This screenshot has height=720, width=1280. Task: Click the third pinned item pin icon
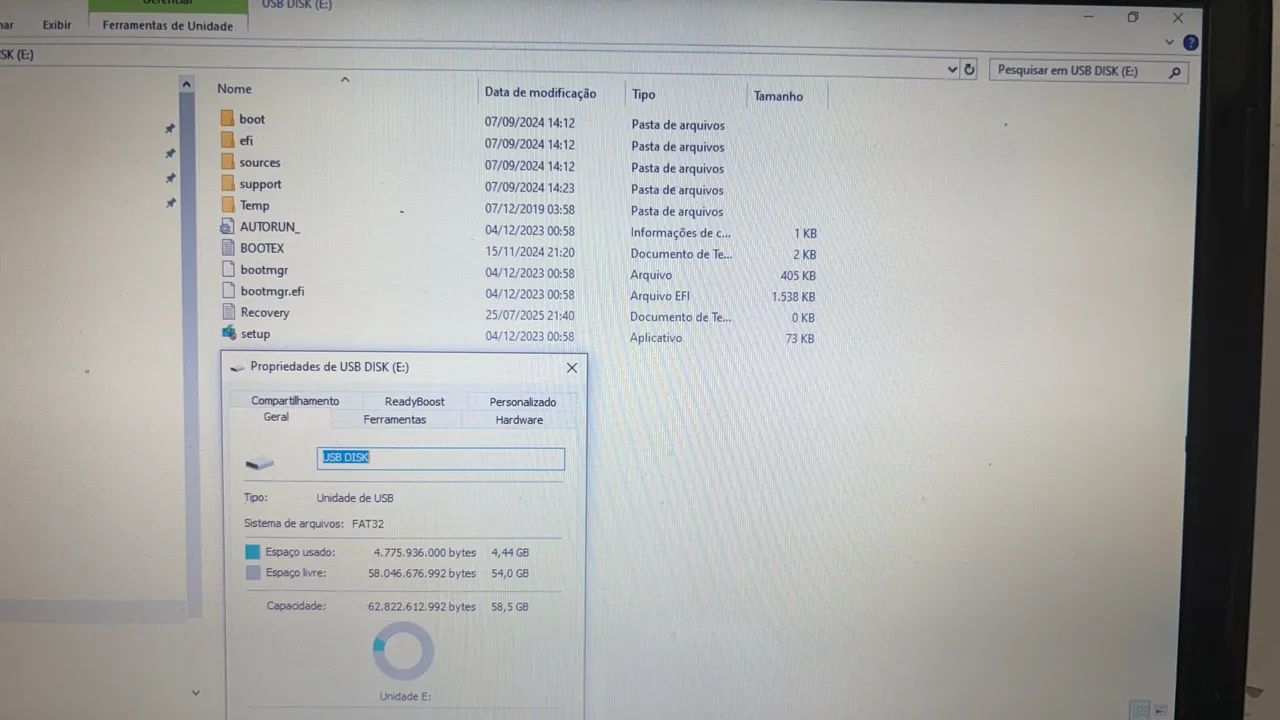pyautogui.click(x=170, y=178)
